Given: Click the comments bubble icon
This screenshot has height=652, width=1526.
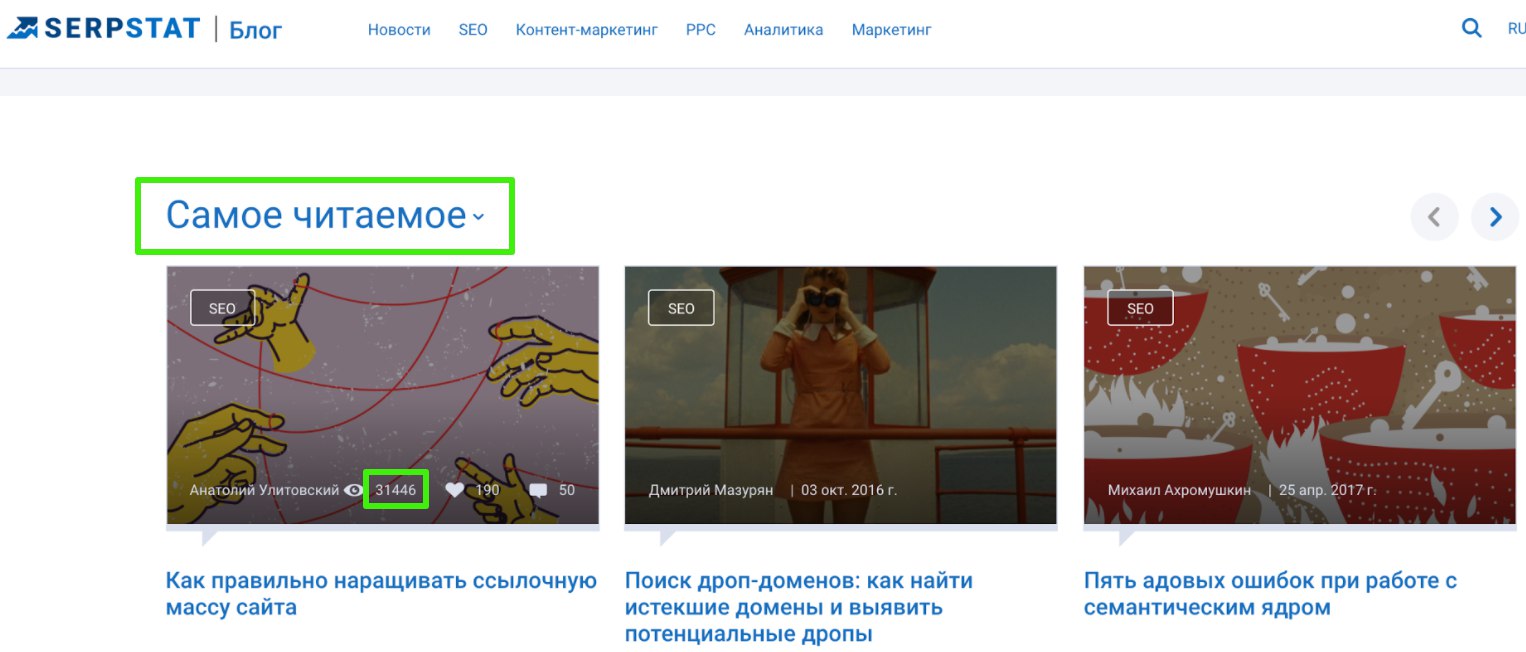Looking at the screenshot, I should 538,490.
